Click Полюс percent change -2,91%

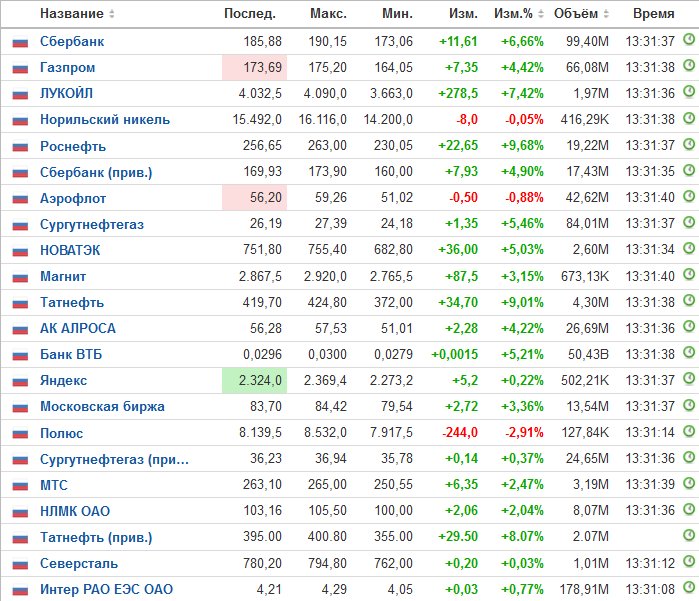[x=524, y=432]
